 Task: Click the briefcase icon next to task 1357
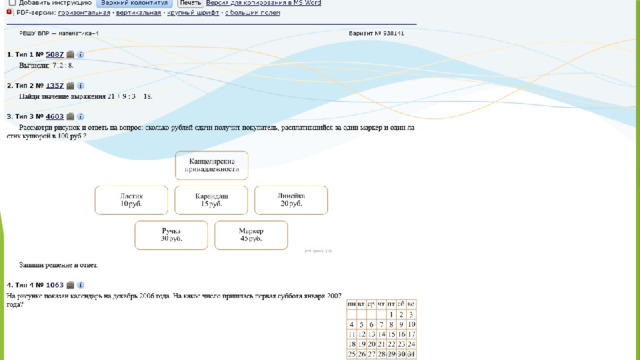point(70,85)
